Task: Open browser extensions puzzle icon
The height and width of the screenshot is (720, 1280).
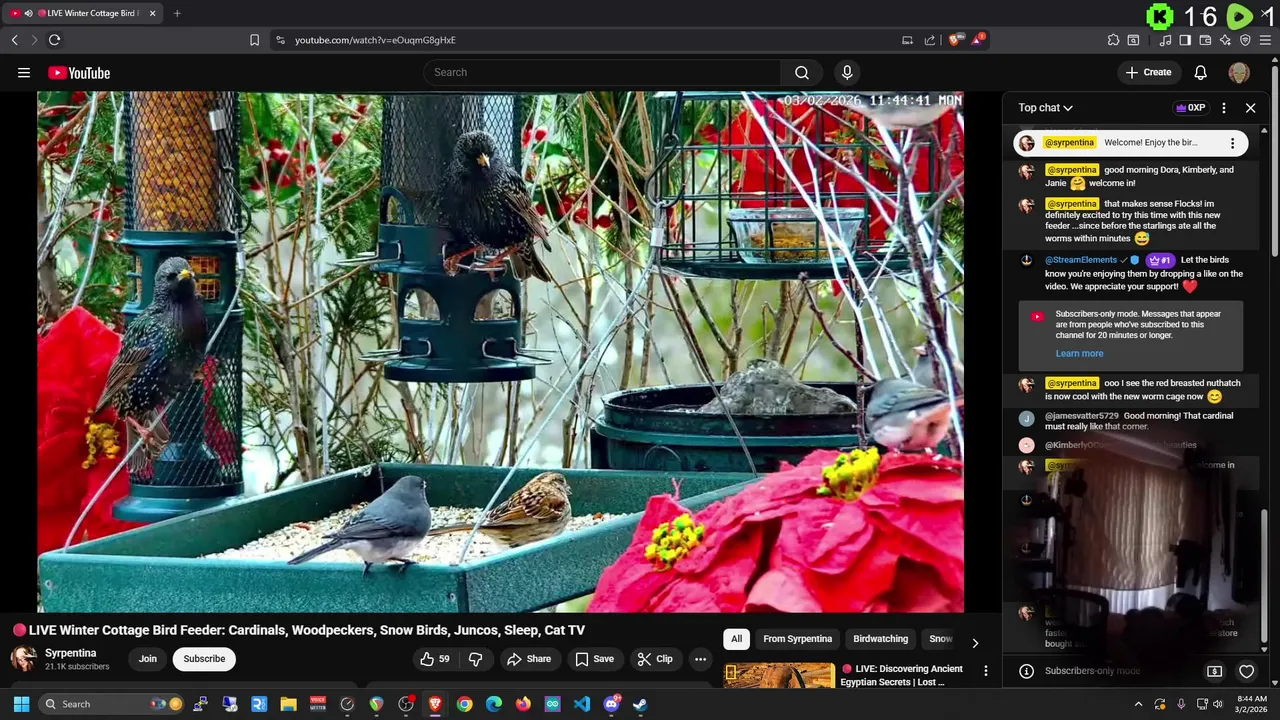Action: tap(1113, 40)
